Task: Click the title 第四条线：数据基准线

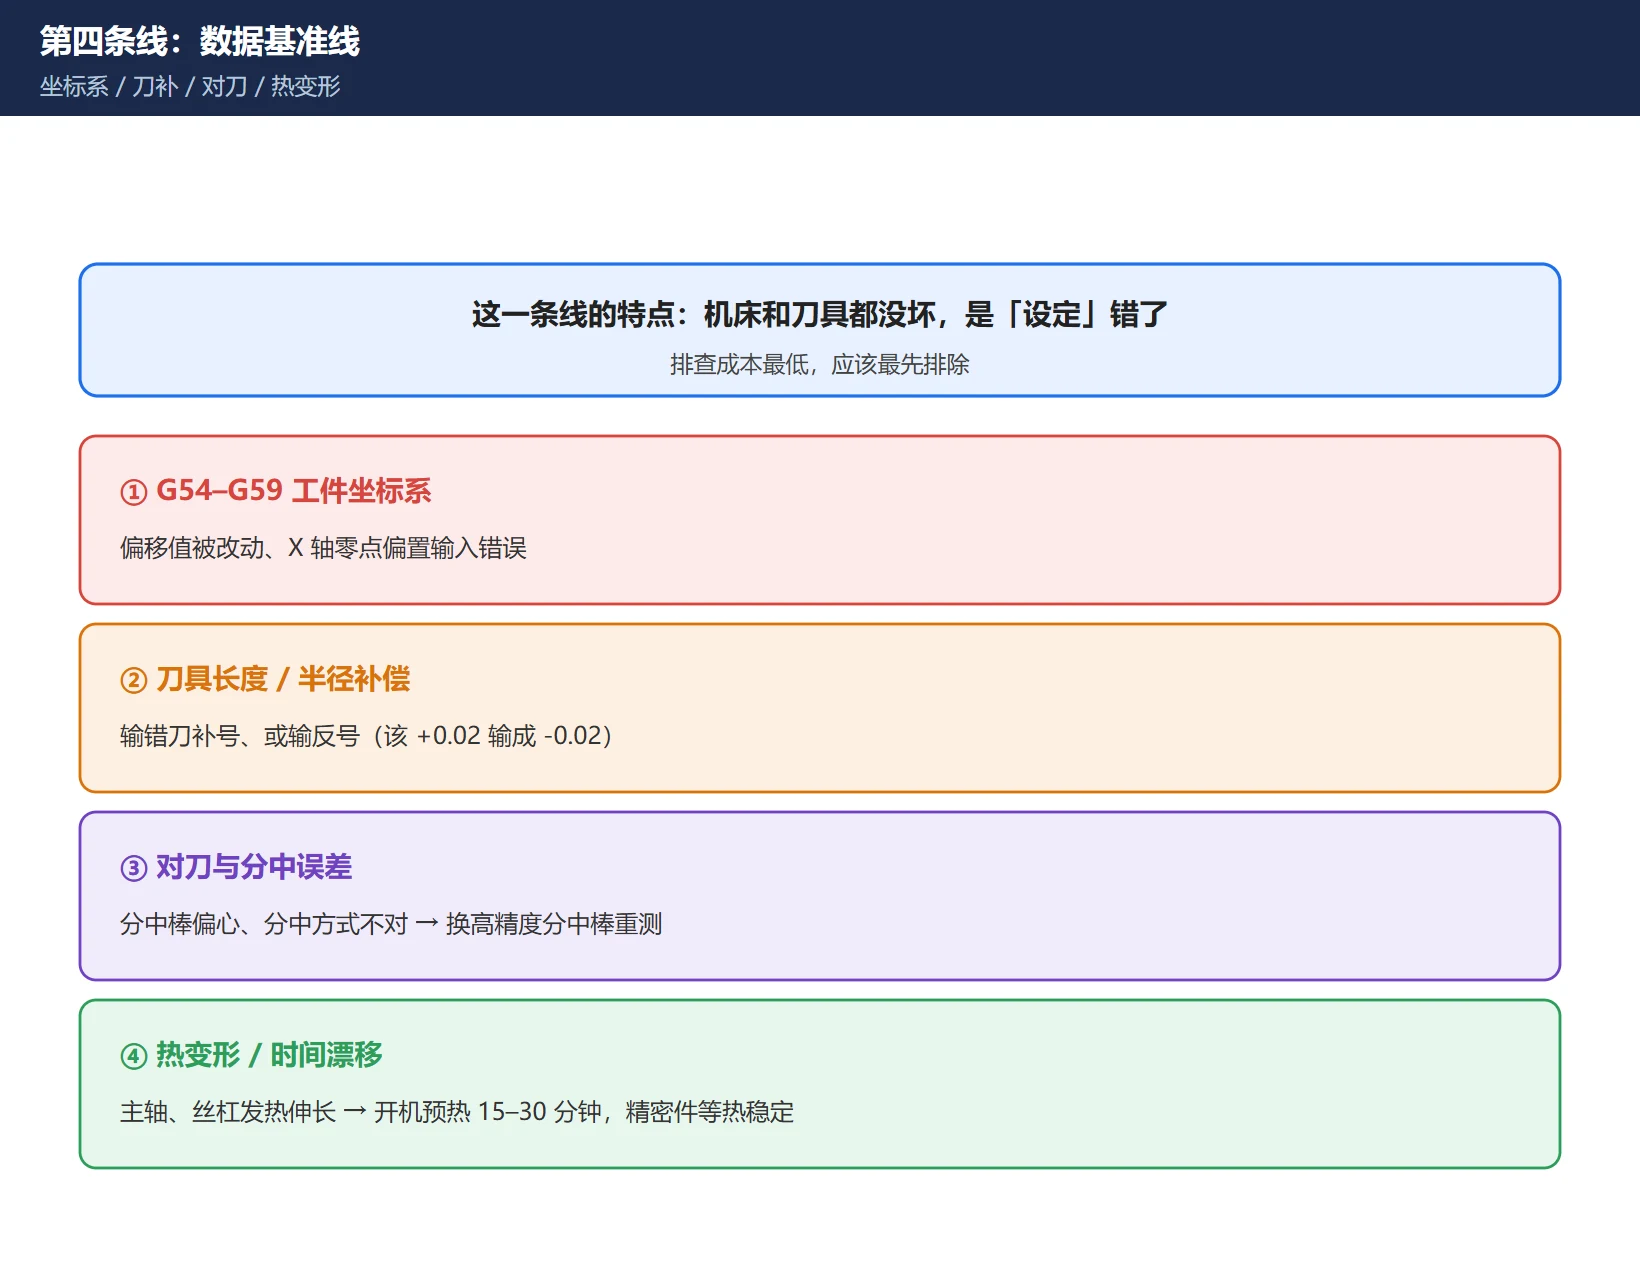Action: 200,41
